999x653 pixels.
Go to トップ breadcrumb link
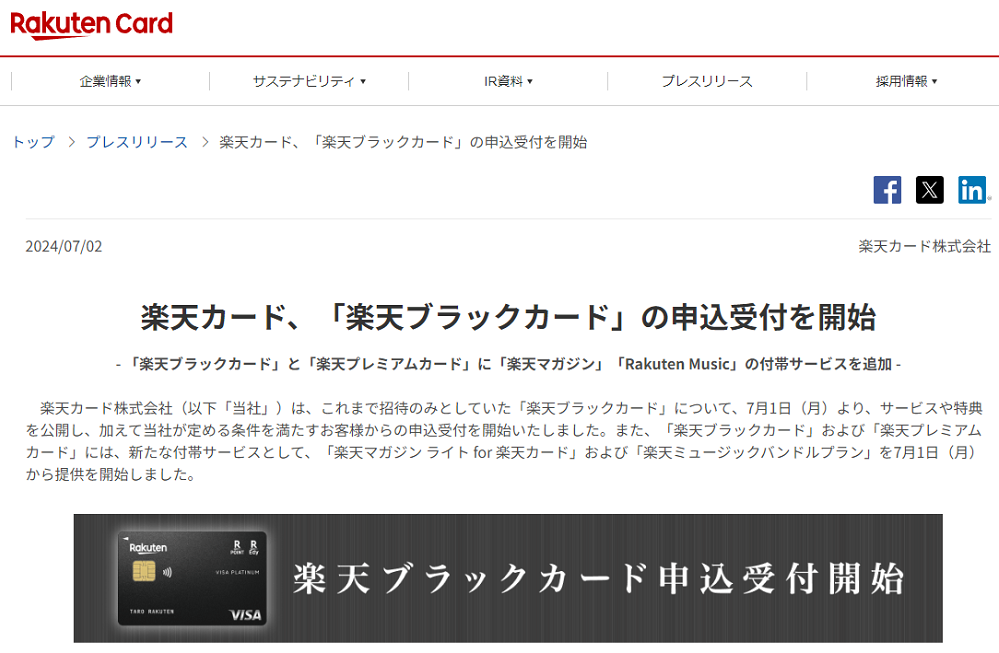pos(34,142)
